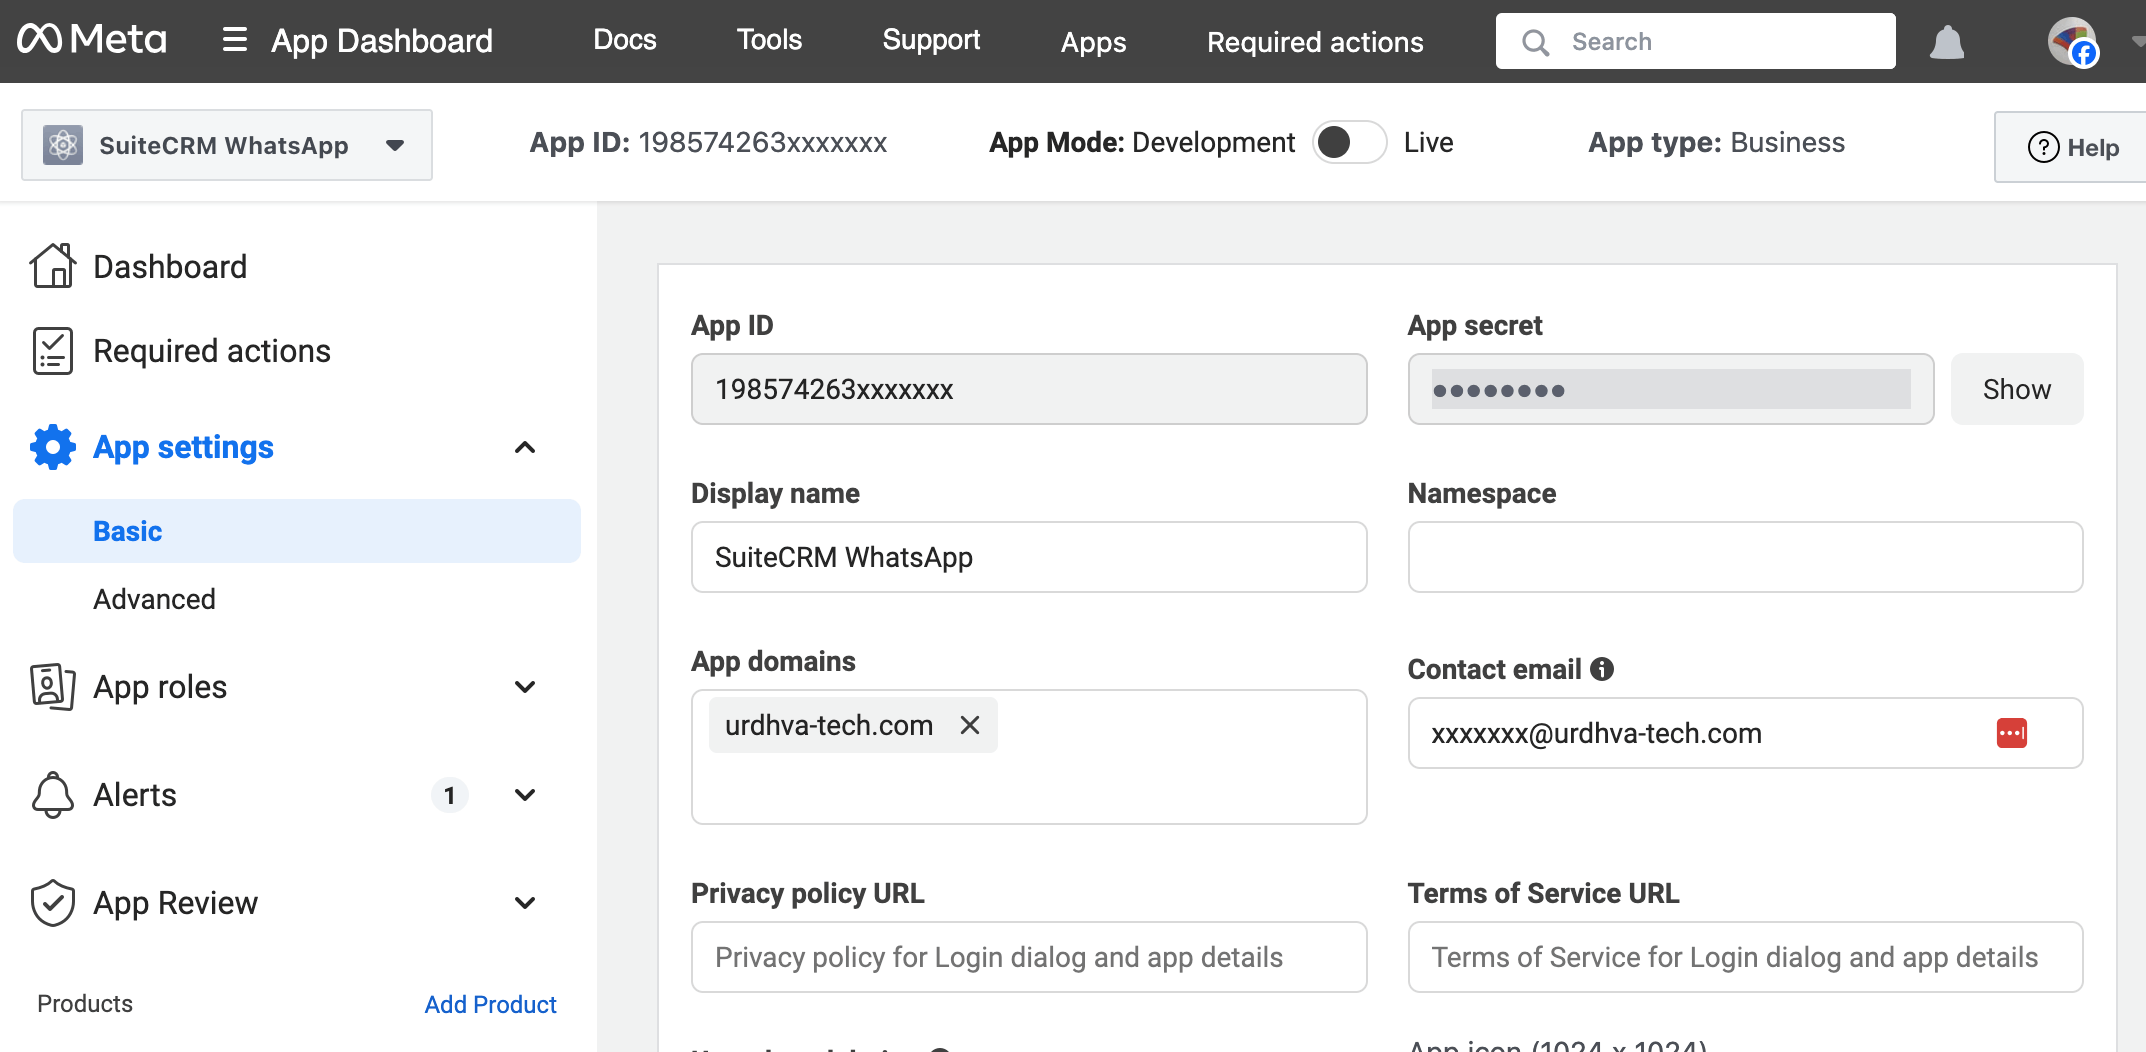
Task: Click the App settings gear icon
Action: click(53, 447)
